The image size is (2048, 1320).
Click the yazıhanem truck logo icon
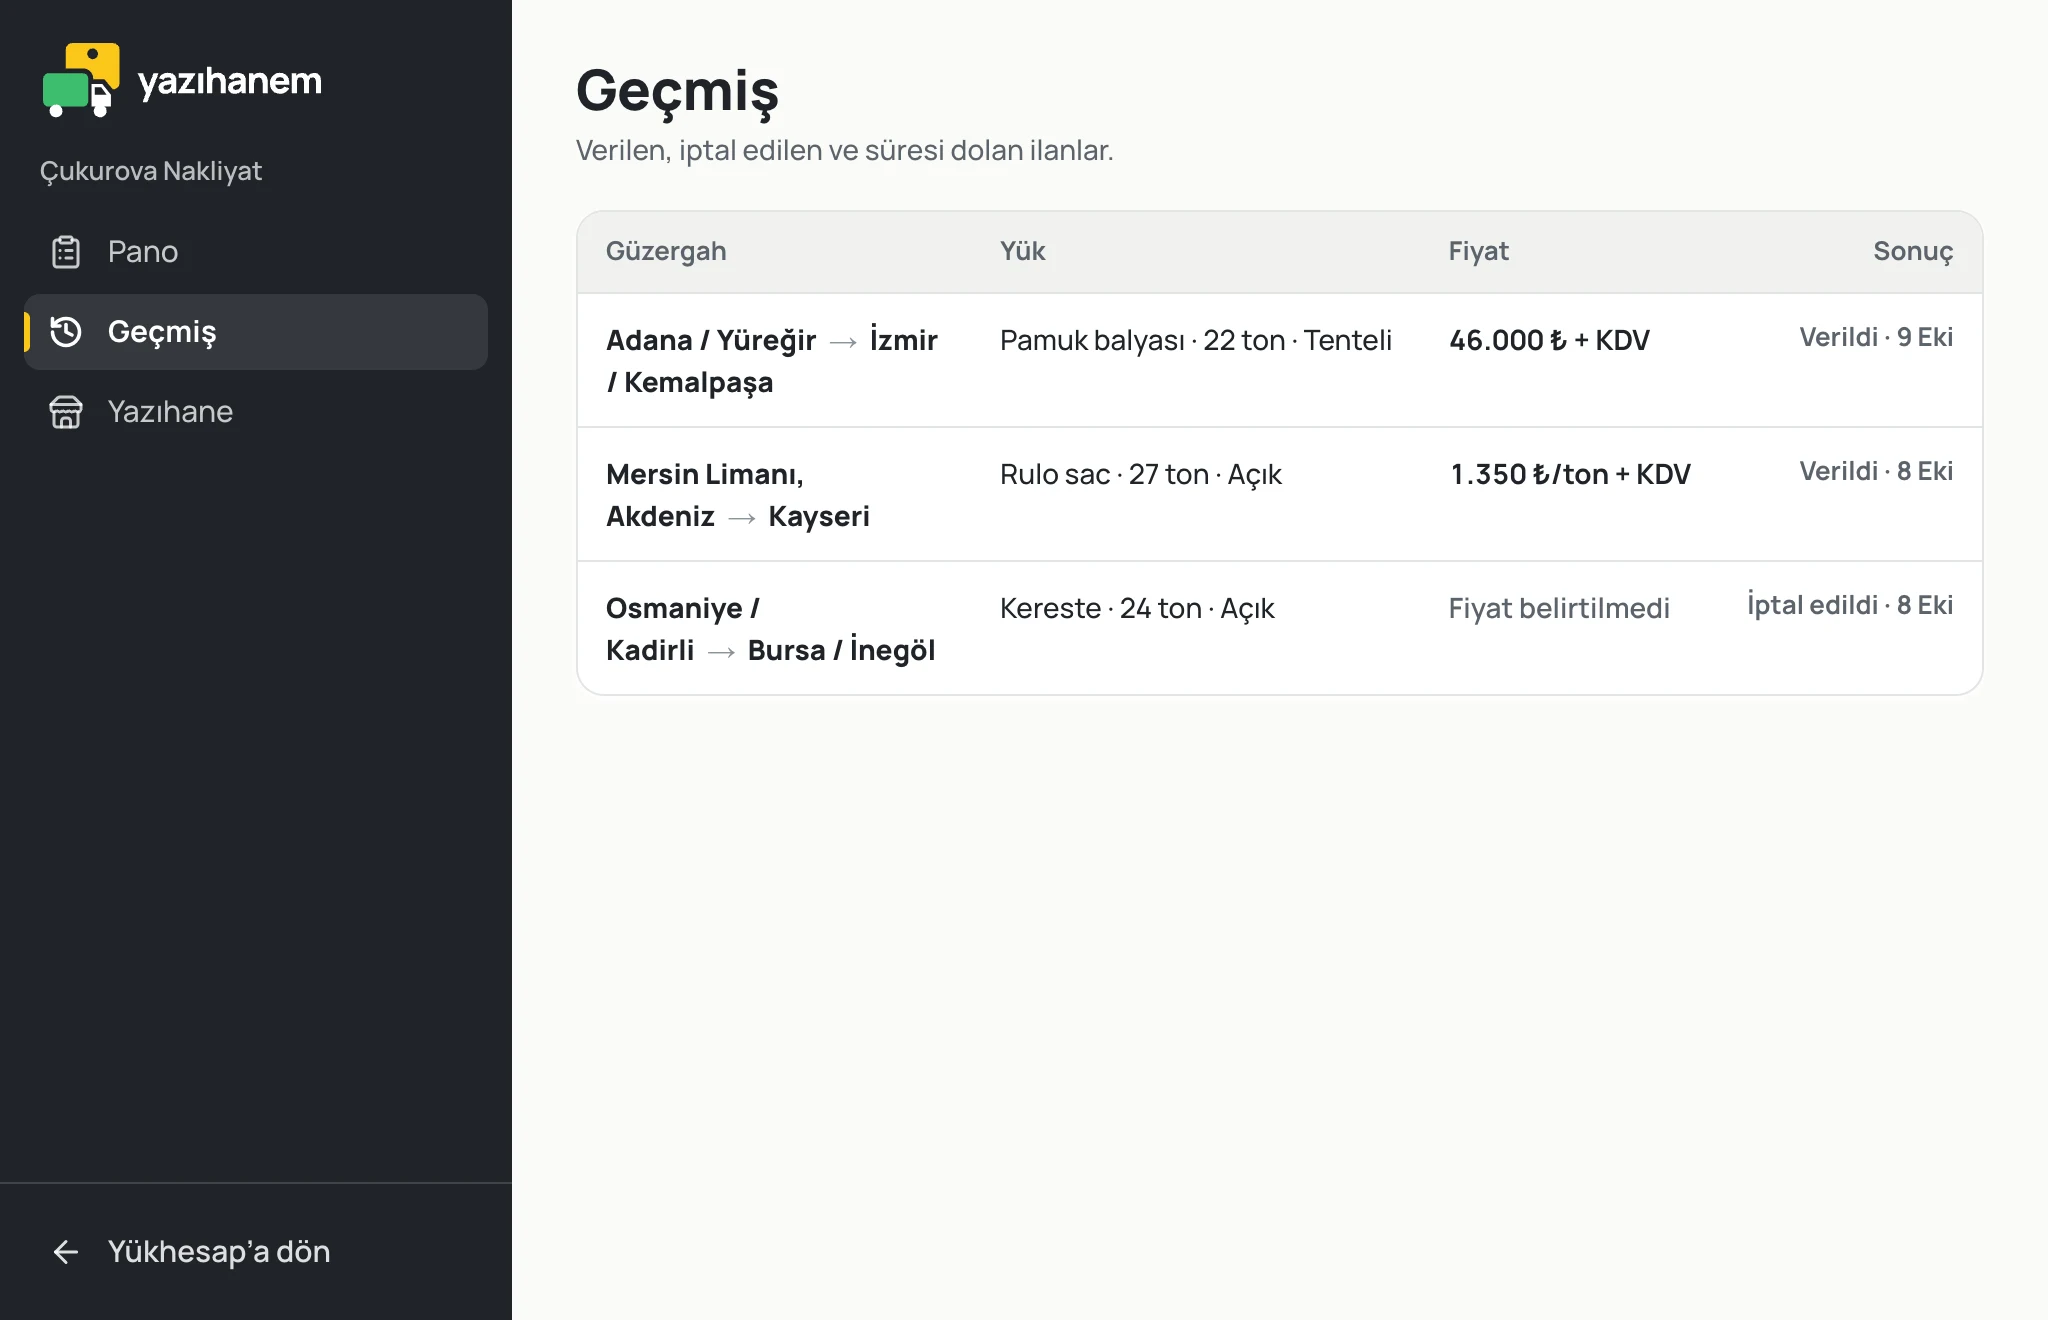click(x=81, y=80)
